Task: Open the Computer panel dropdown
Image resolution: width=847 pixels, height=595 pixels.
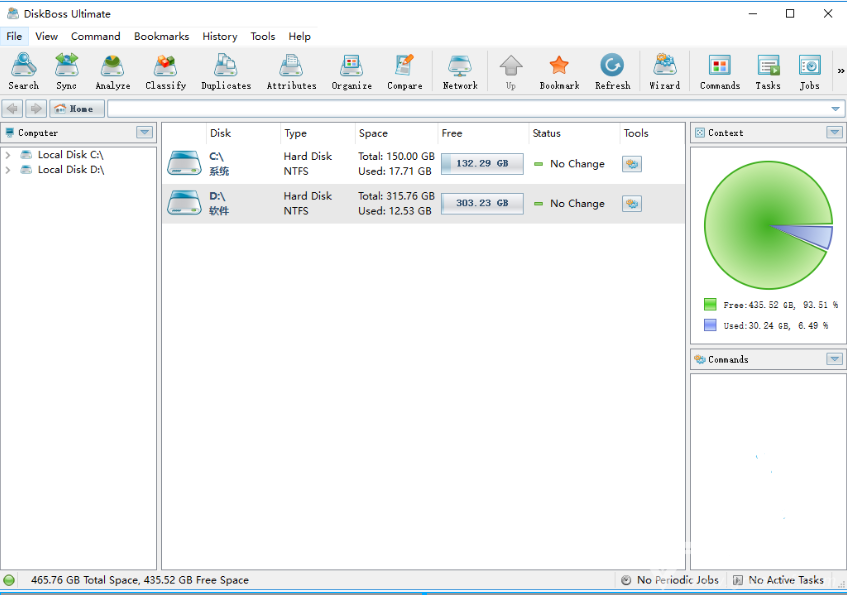Action: point(144,132)
